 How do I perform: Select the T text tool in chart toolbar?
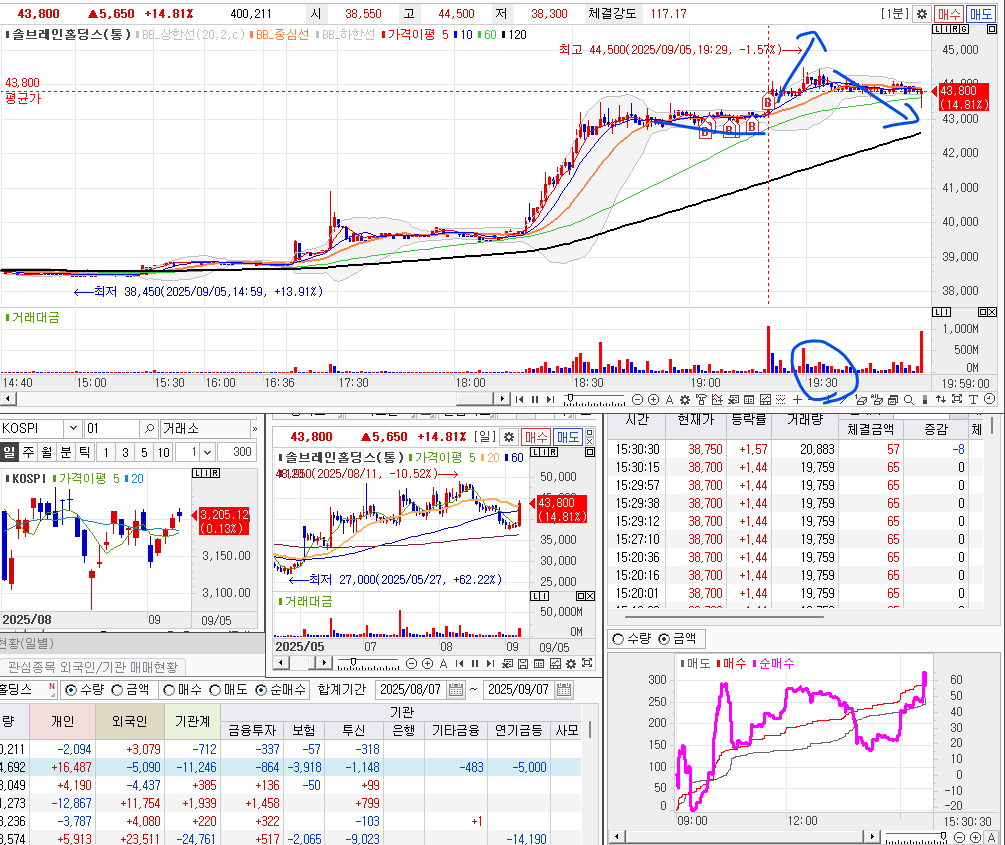click(x=973, y=399)
